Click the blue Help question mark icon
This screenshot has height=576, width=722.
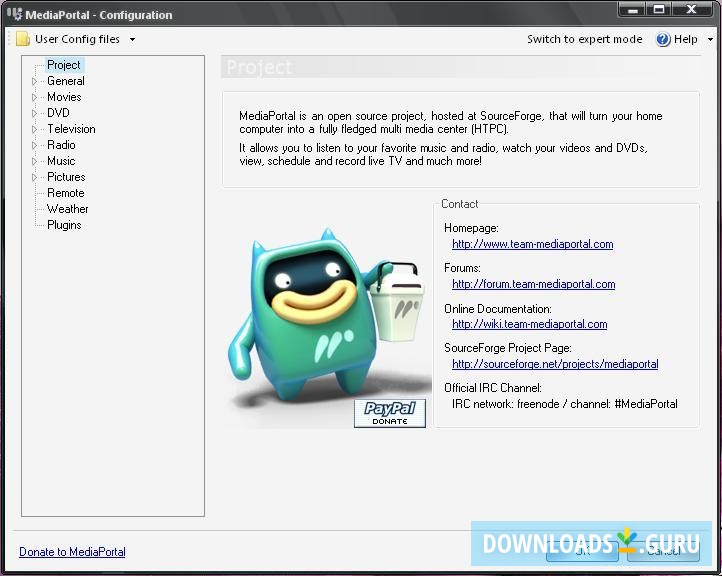tap(663, 40)
